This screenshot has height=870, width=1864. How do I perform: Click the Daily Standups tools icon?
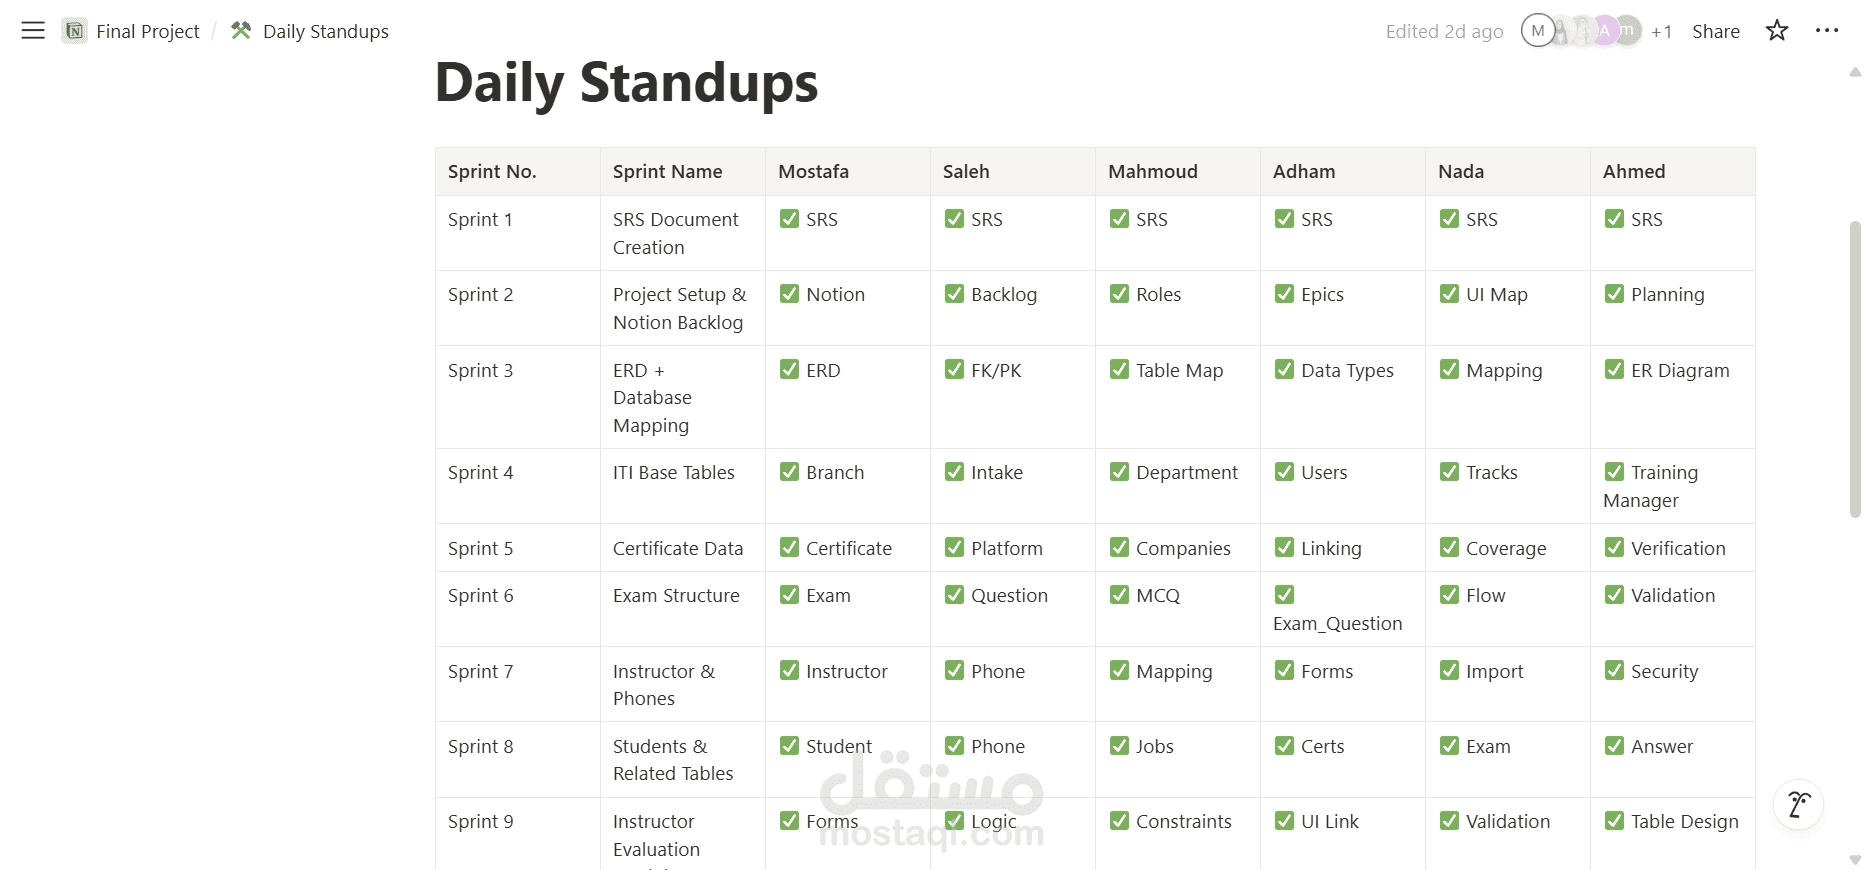click(241, 31)
